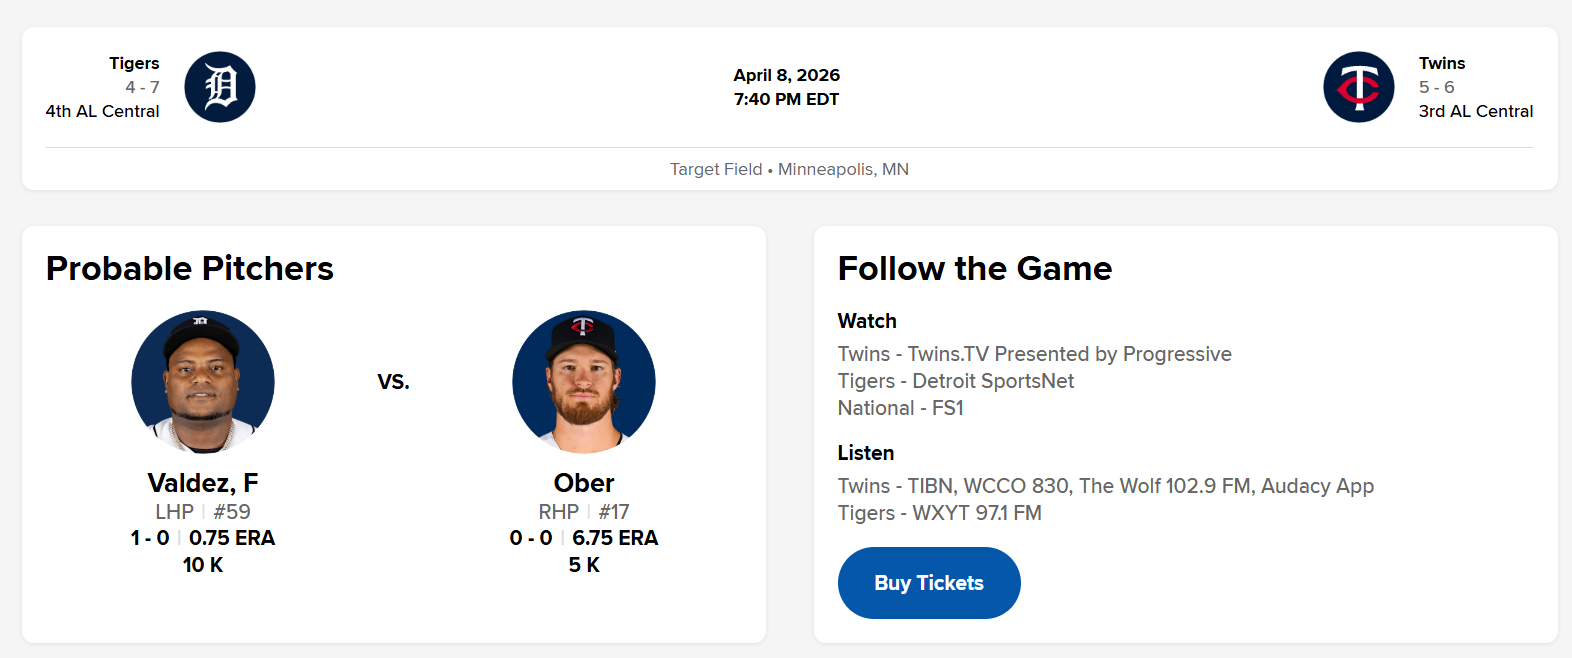Viewport: 1572px width, 658px height.
Task: Click the Probable Pitchers heading
Action: 190,268
